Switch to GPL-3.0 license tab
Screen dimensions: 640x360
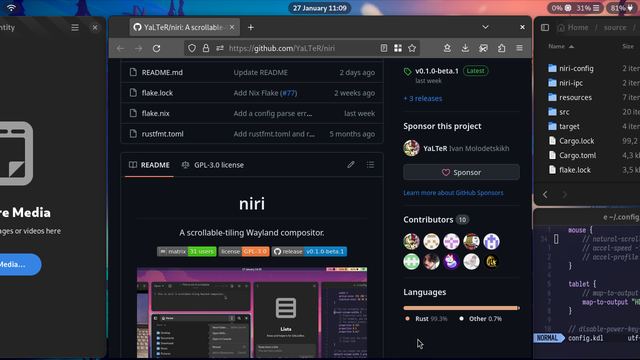213,165
